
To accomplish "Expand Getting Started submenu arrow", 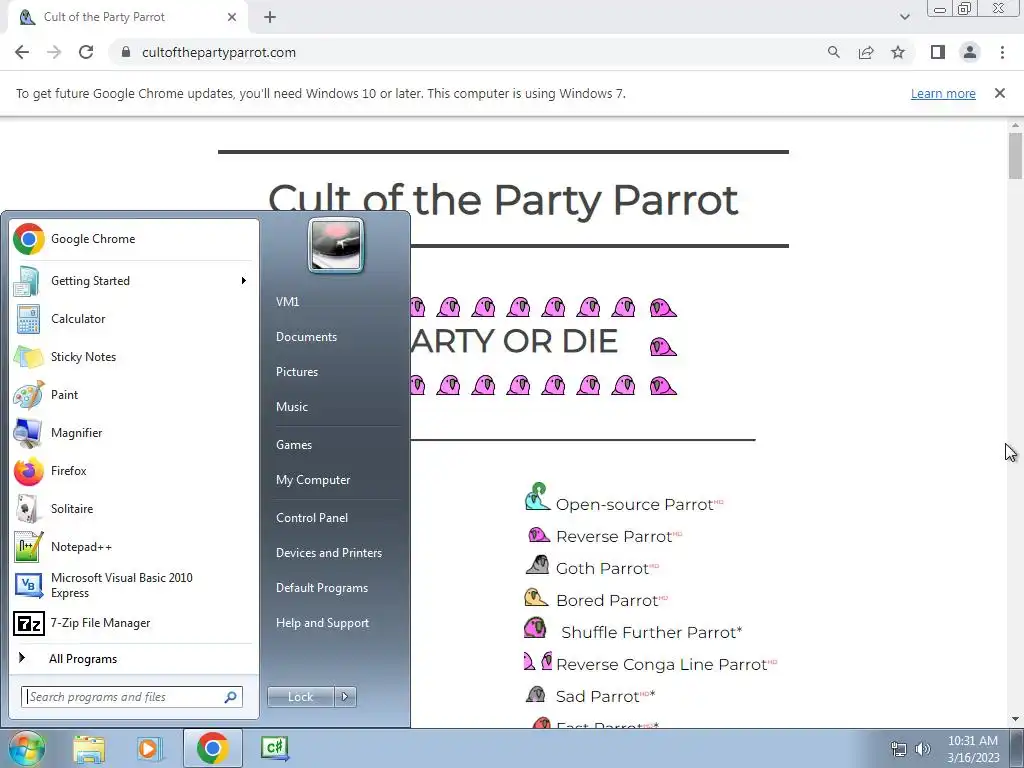I will (244, 281).
